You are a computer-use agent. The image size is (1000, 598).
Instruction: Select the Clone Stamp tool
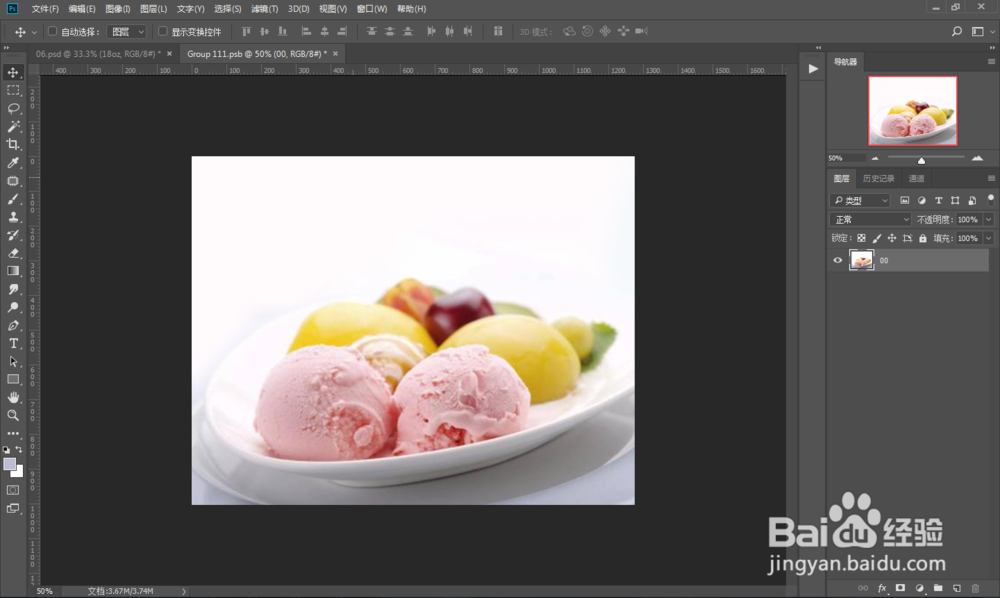pyautogui.click(x=13, y=217)
